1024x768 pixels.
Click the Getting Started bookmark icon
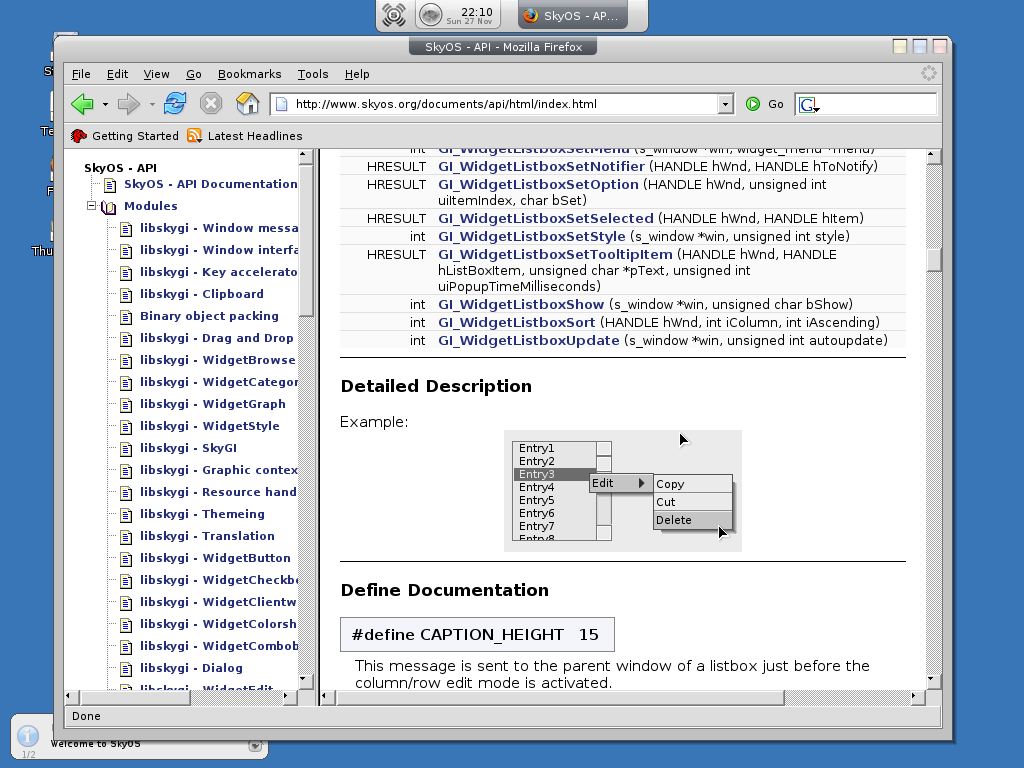tap(80, 136)
